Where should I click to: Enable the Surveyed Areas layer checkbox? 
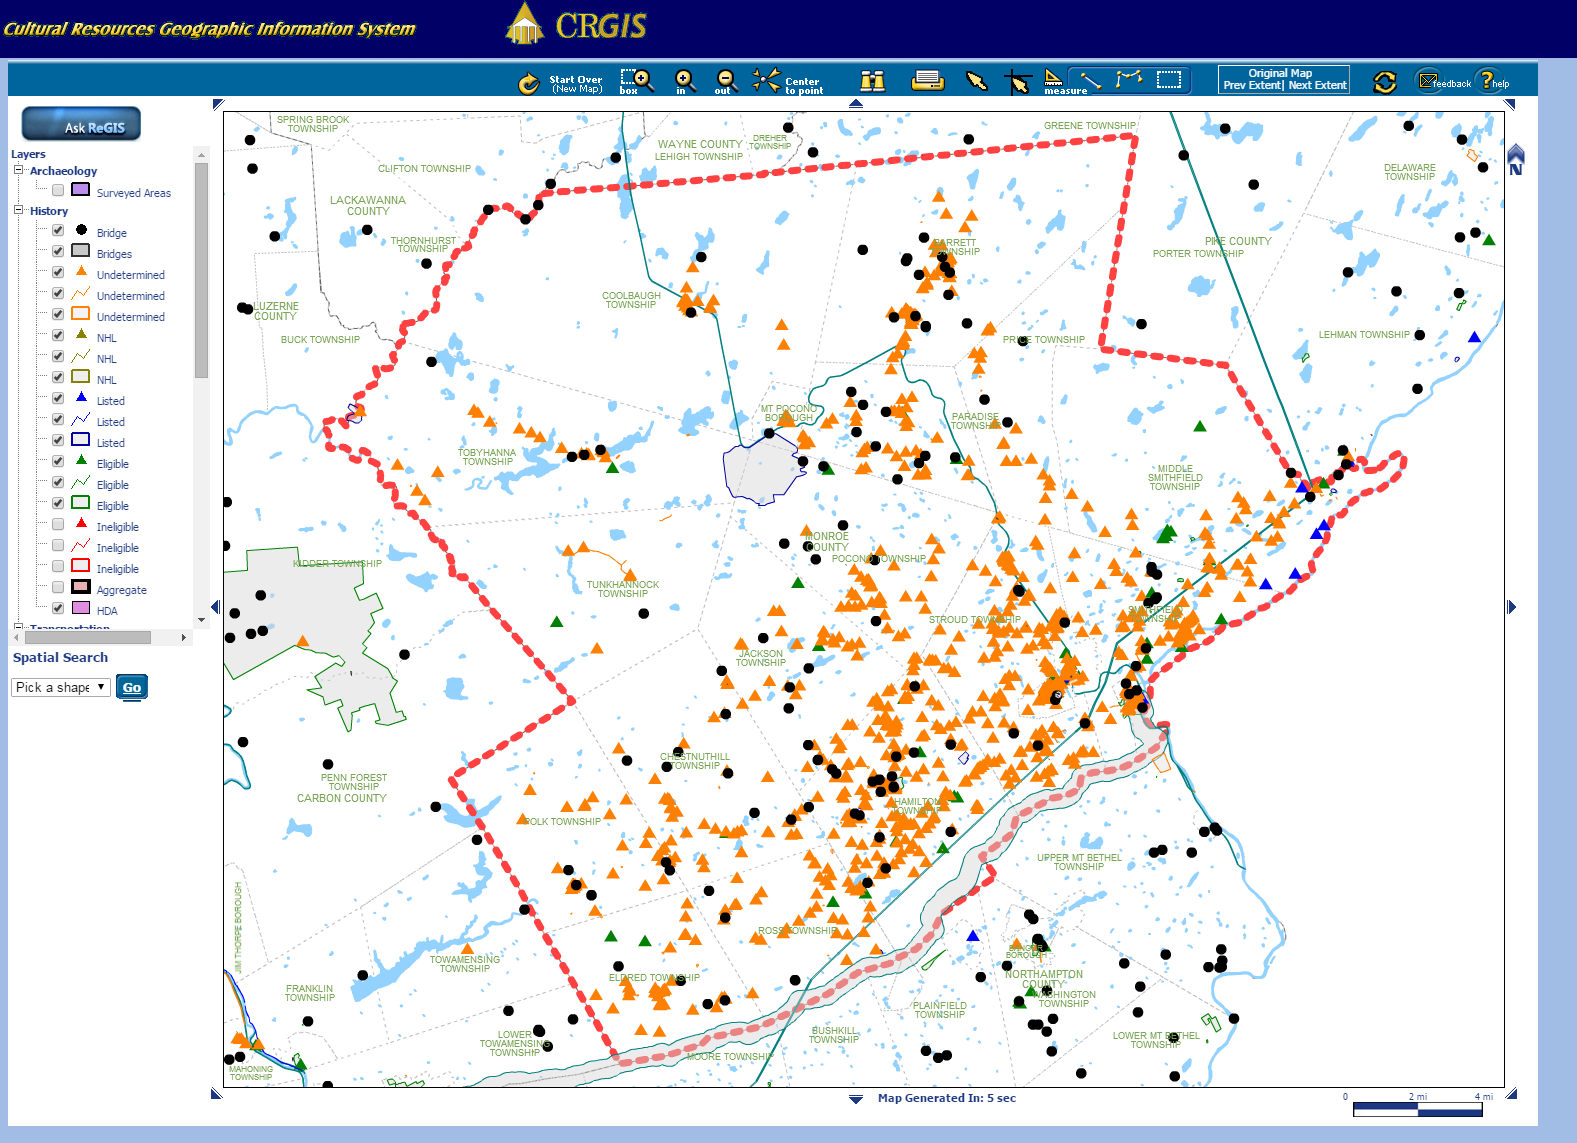(58, 190)
